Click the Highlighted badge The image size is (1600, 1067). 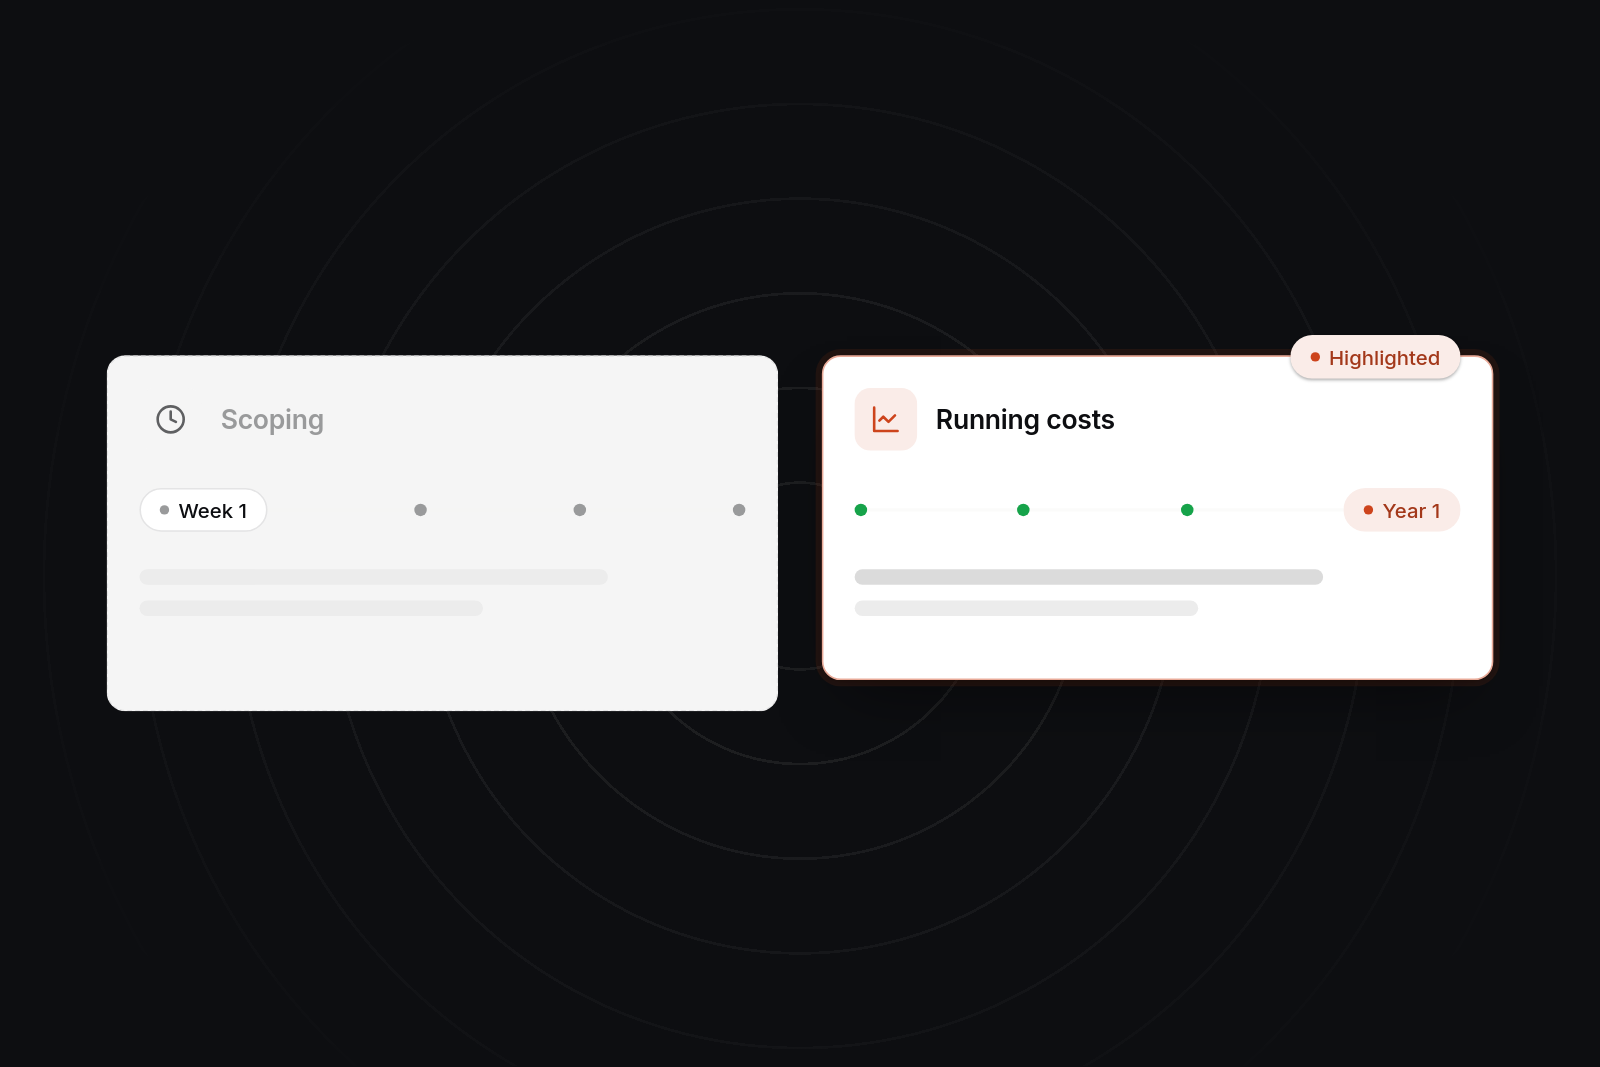pos(1375,357)
